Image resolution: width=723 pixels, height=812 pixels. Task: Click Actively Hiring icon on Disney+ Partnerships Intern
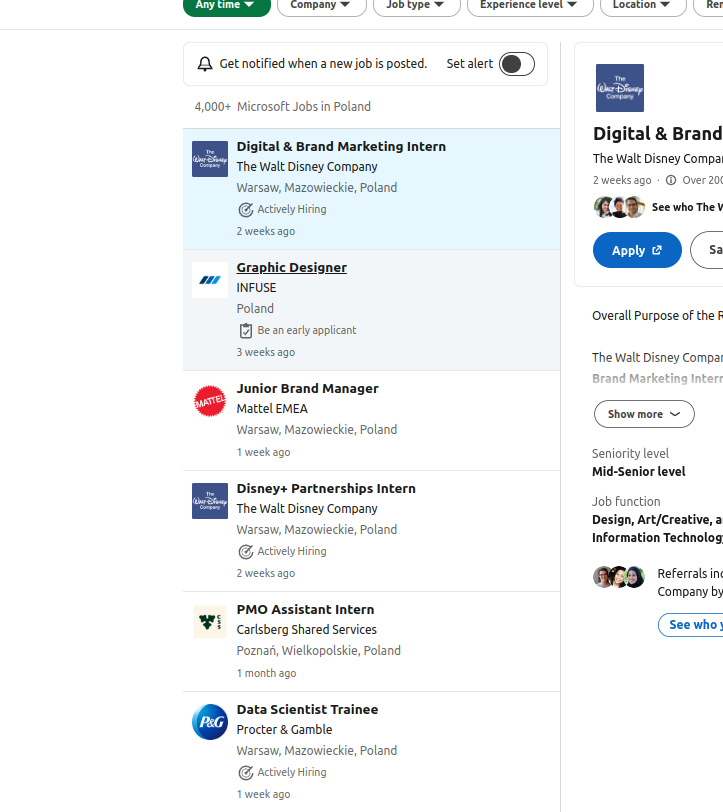coord(245,552)
